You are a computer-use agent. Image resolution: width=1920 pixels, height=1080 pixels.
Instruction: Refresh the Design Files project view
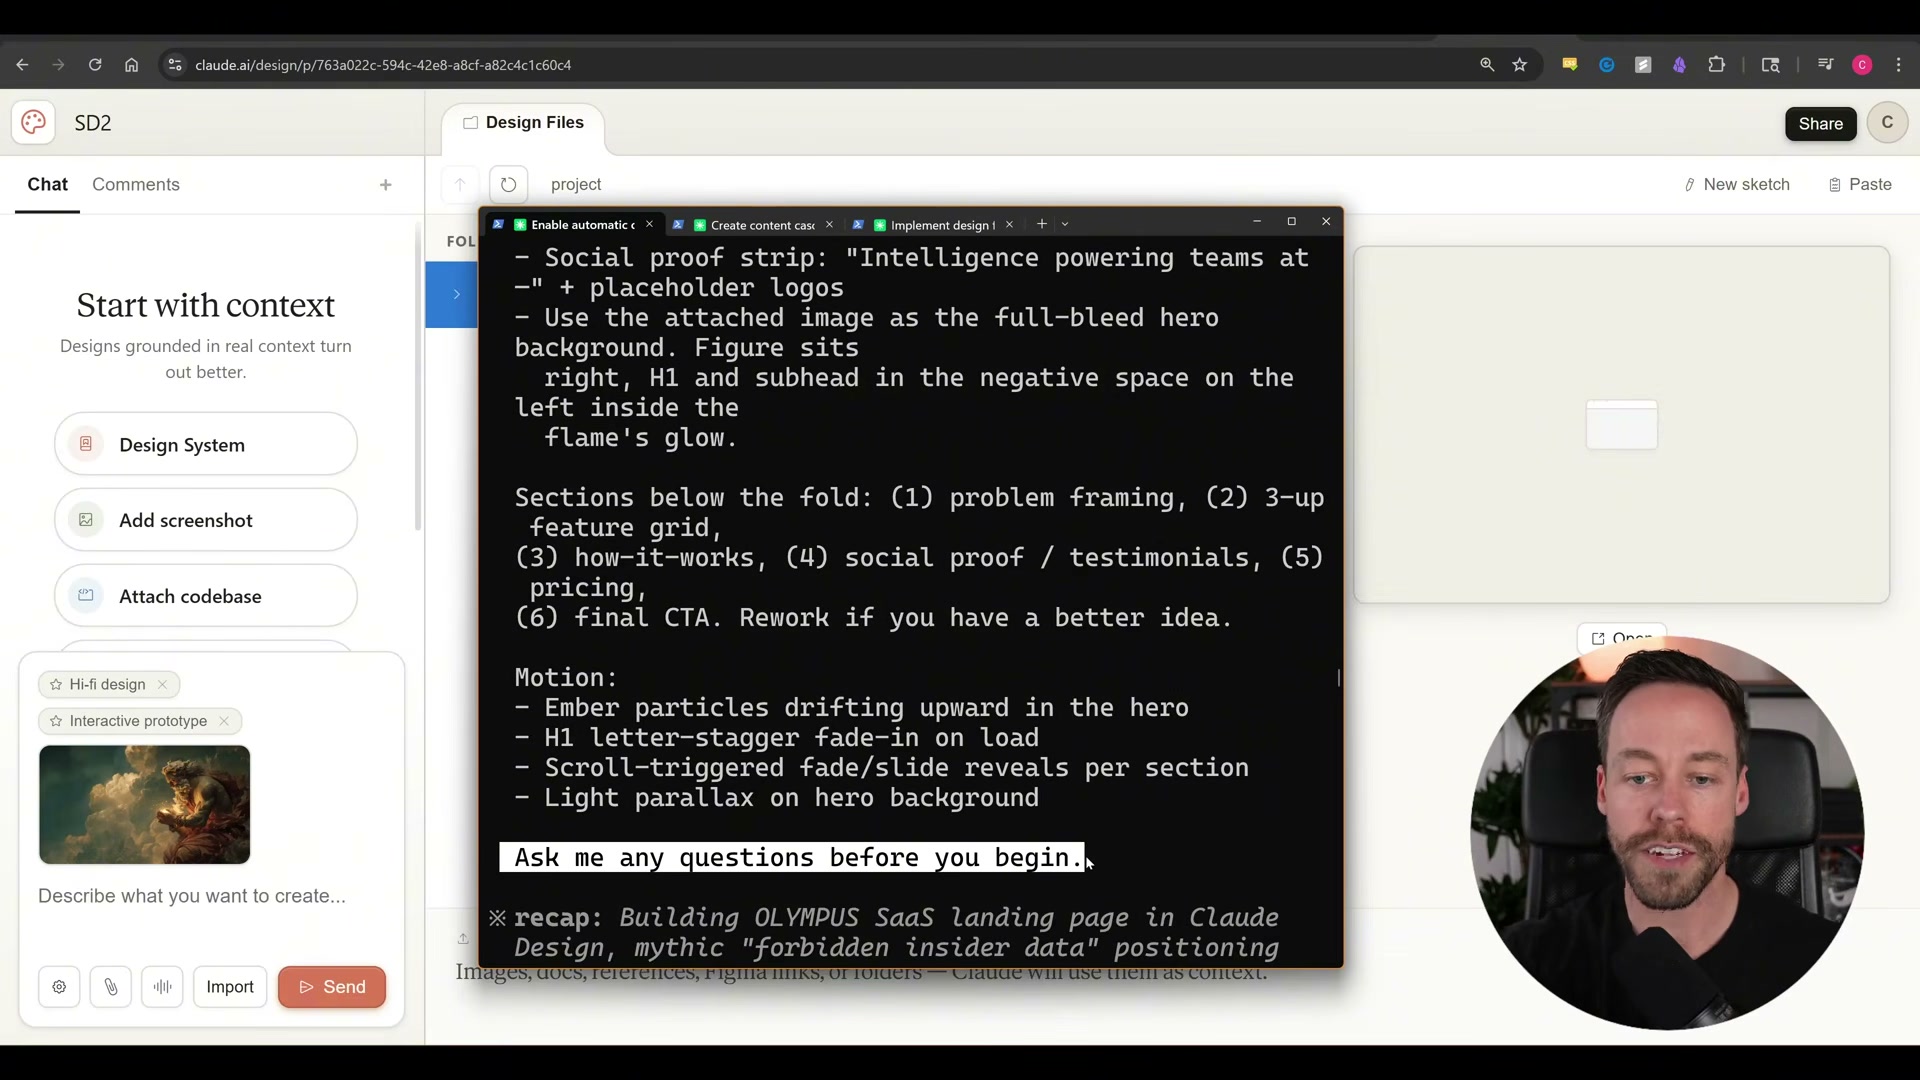(x=508, y=184)
